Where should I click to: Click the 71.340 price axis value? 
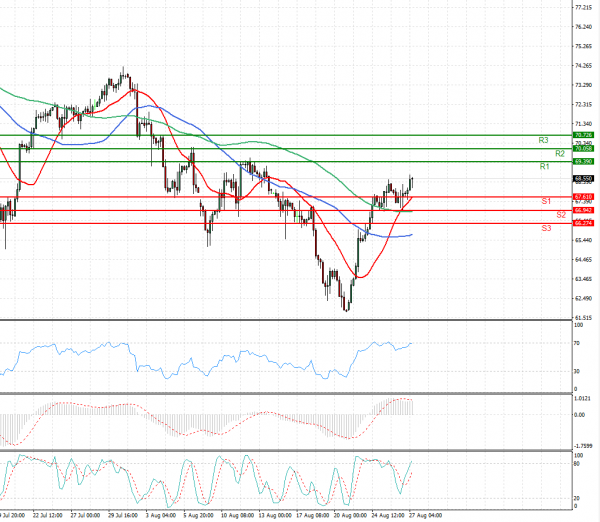coord(584,124)
